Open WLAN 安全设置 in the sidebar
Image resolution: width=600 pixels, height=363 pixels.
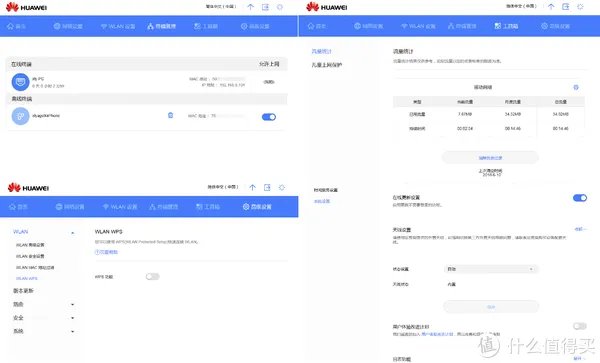click(x=30, y=256)
